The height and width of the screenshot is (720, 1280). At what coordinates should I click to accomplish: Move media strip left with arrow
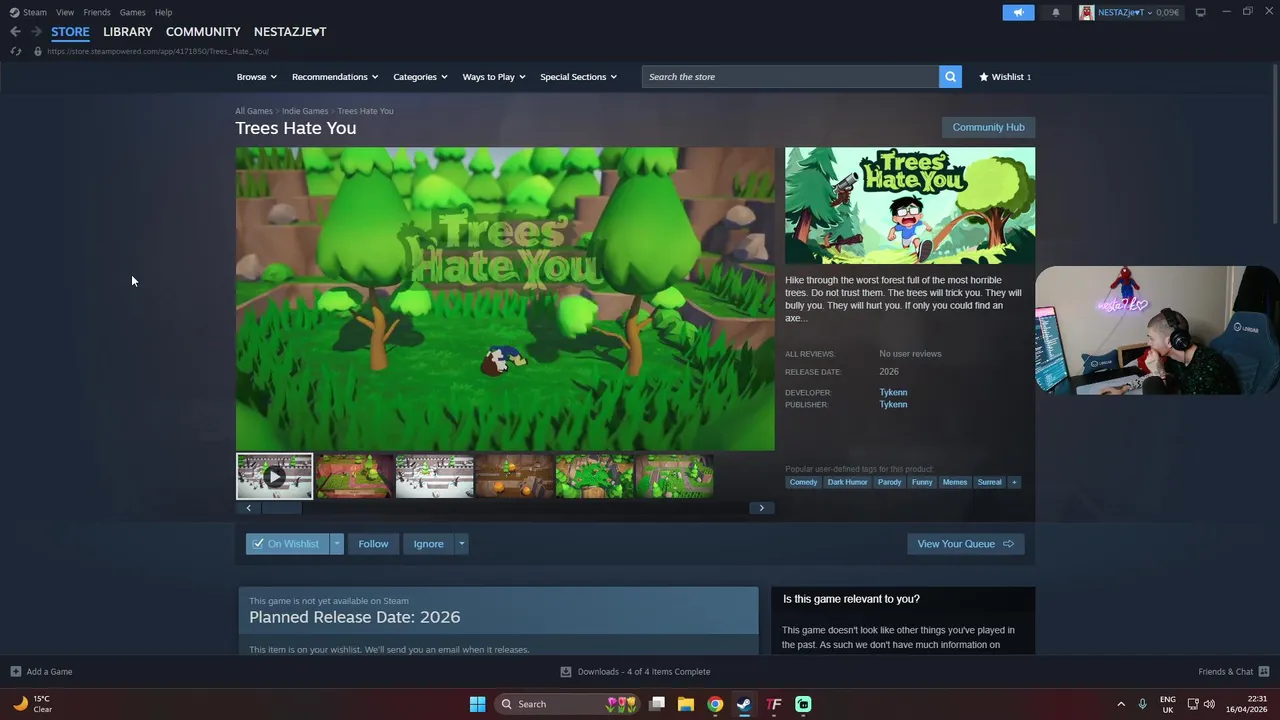pos(249,508)
